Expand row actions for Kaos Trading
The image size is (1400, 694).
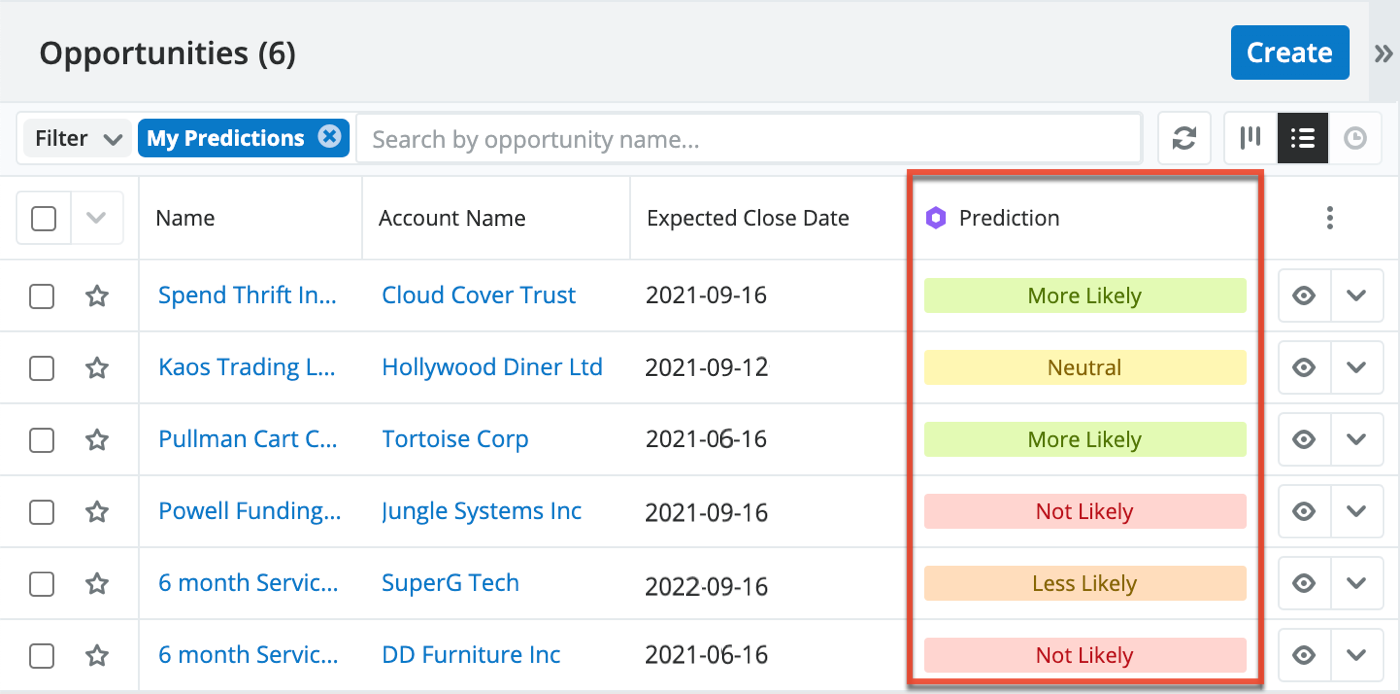[x=1357, y=368]
